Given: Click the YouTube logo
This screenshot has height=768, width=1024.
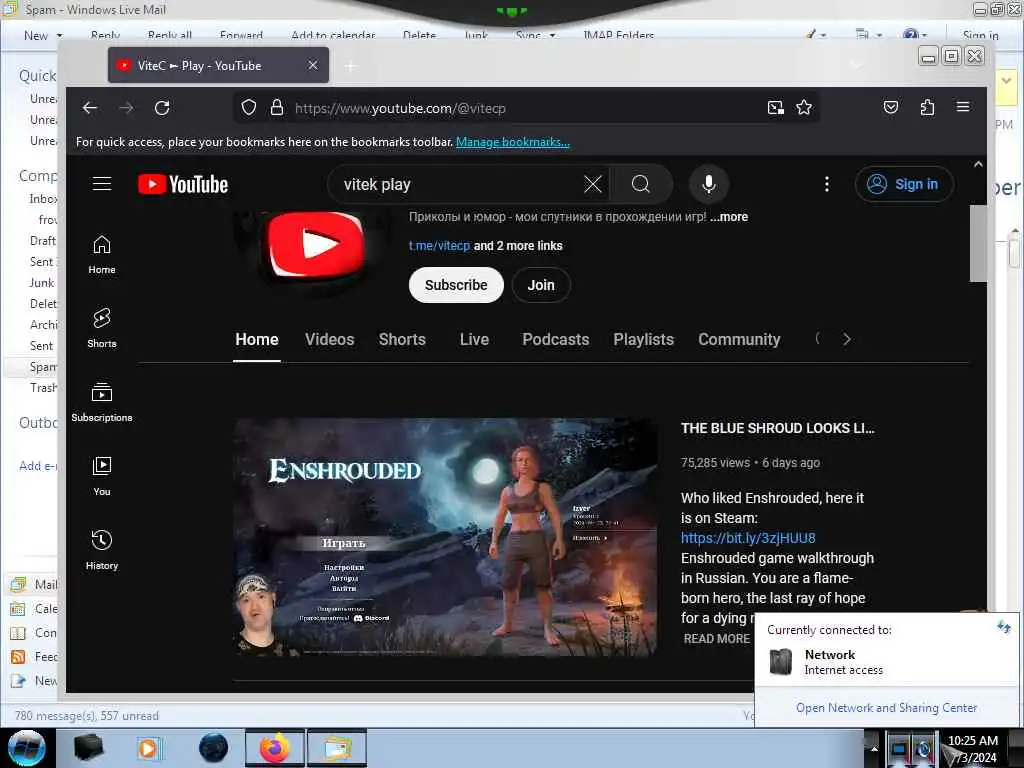Looking at the screenshot, I should click(183, 185).
